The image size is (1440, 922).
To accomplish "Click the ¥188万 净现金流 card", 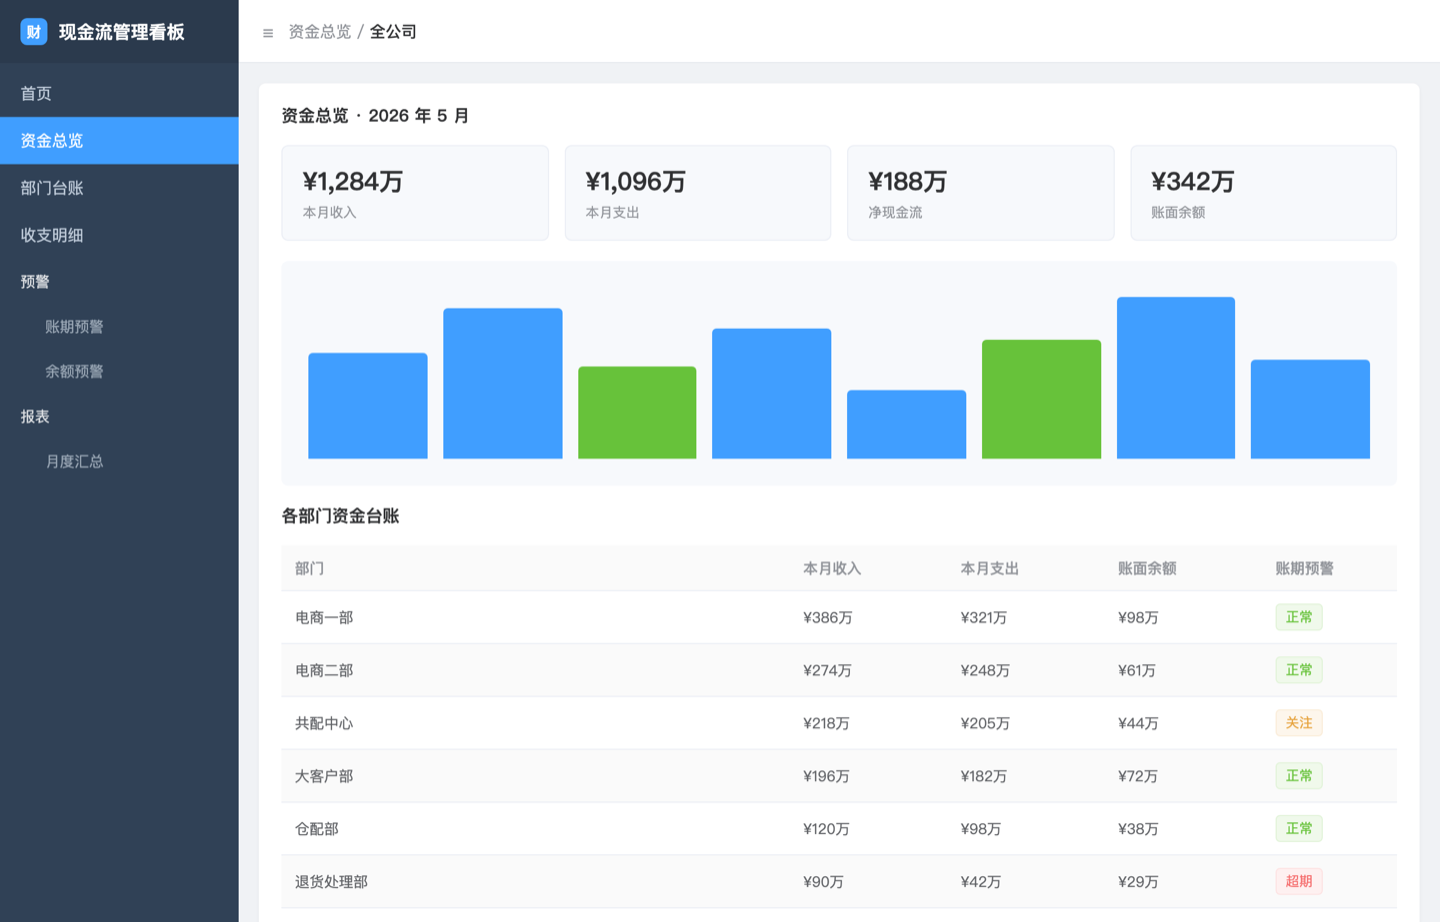I will (x=980, y=193).
